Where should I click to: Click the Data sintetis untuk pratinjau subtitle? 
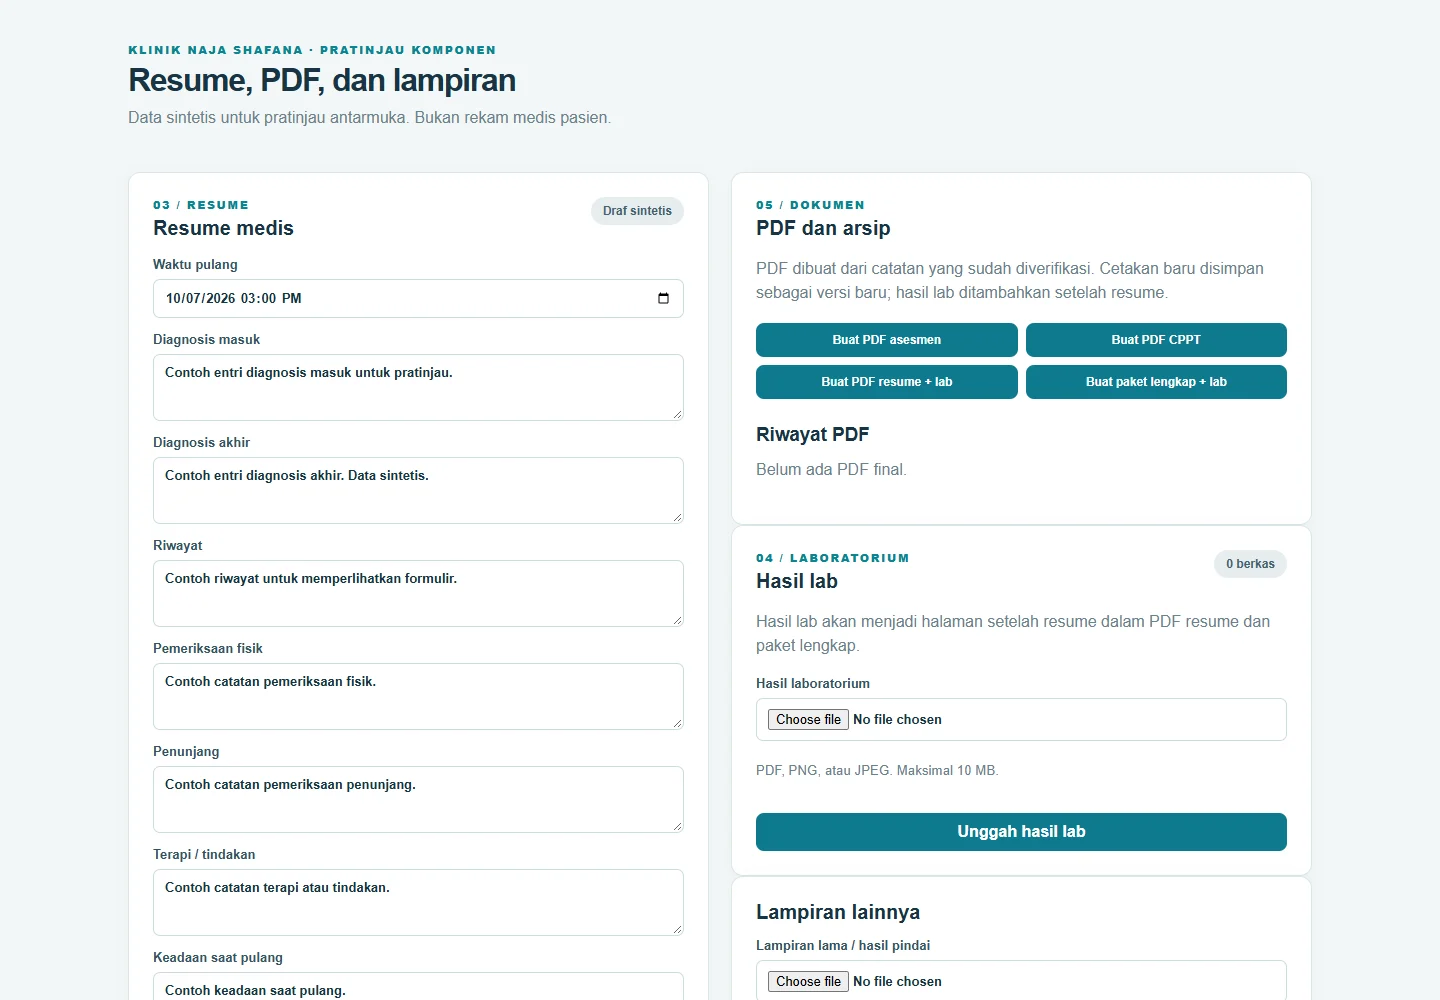pos(369,117)
